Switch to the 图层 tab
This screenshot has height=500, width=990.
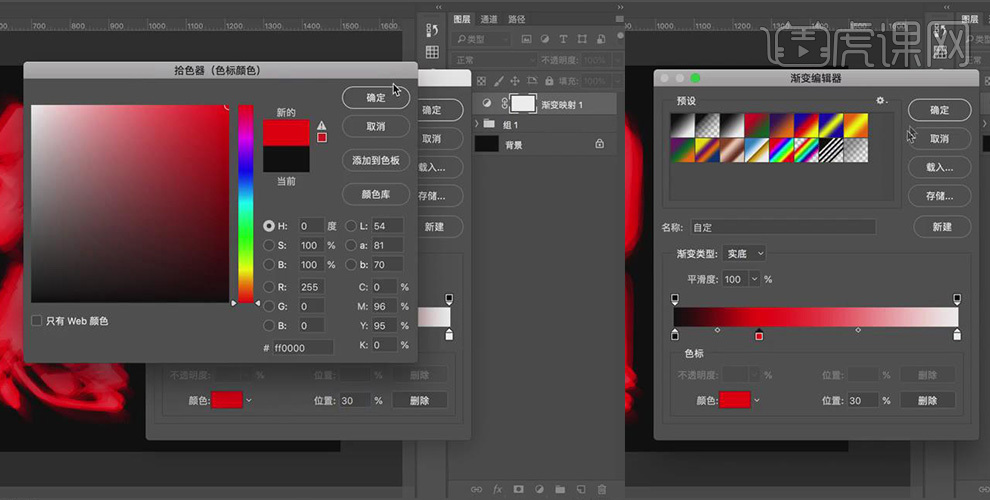tap(462, 20)
